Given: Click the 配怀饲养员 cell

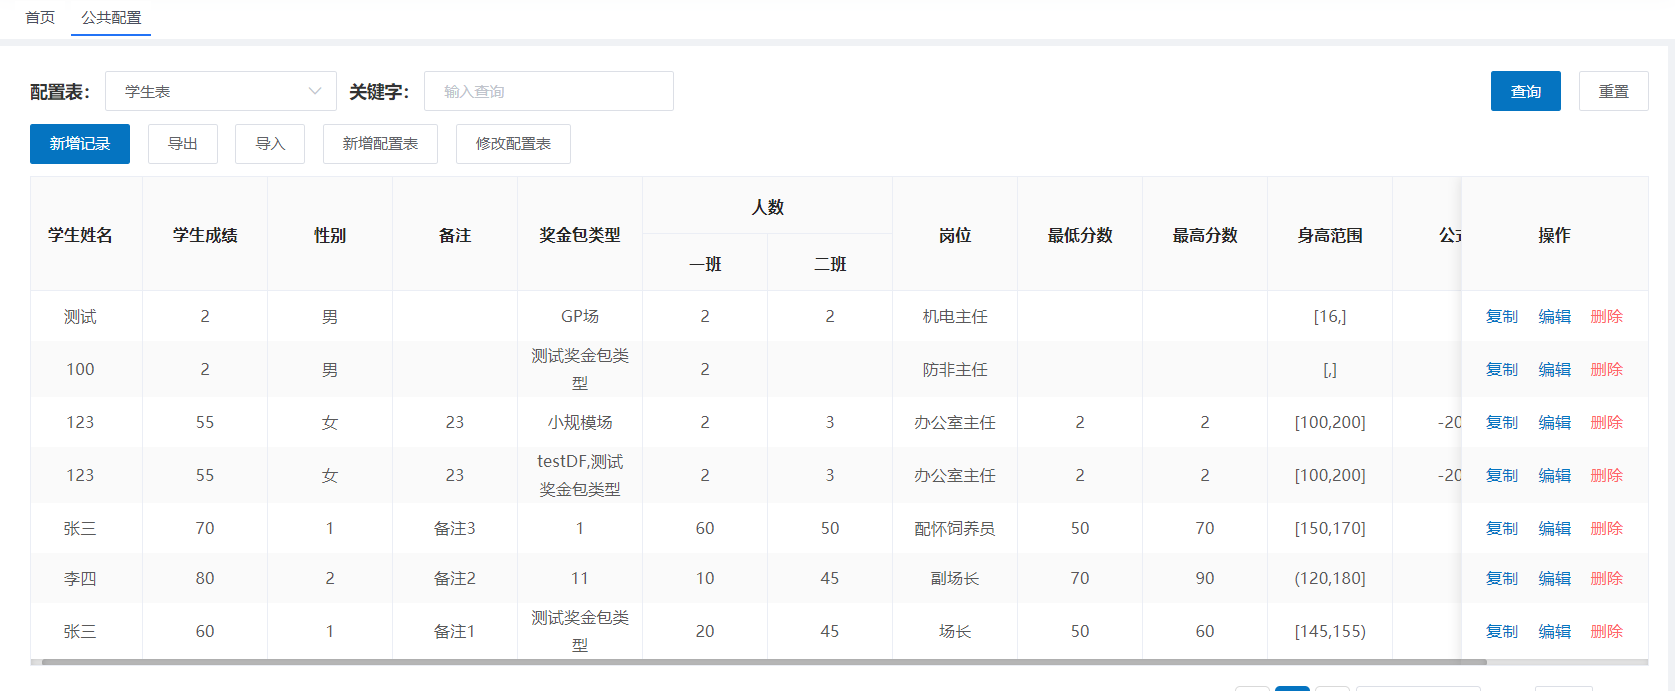Looking at the screenshot, I should pyautogui.click(x=955, y=528).
